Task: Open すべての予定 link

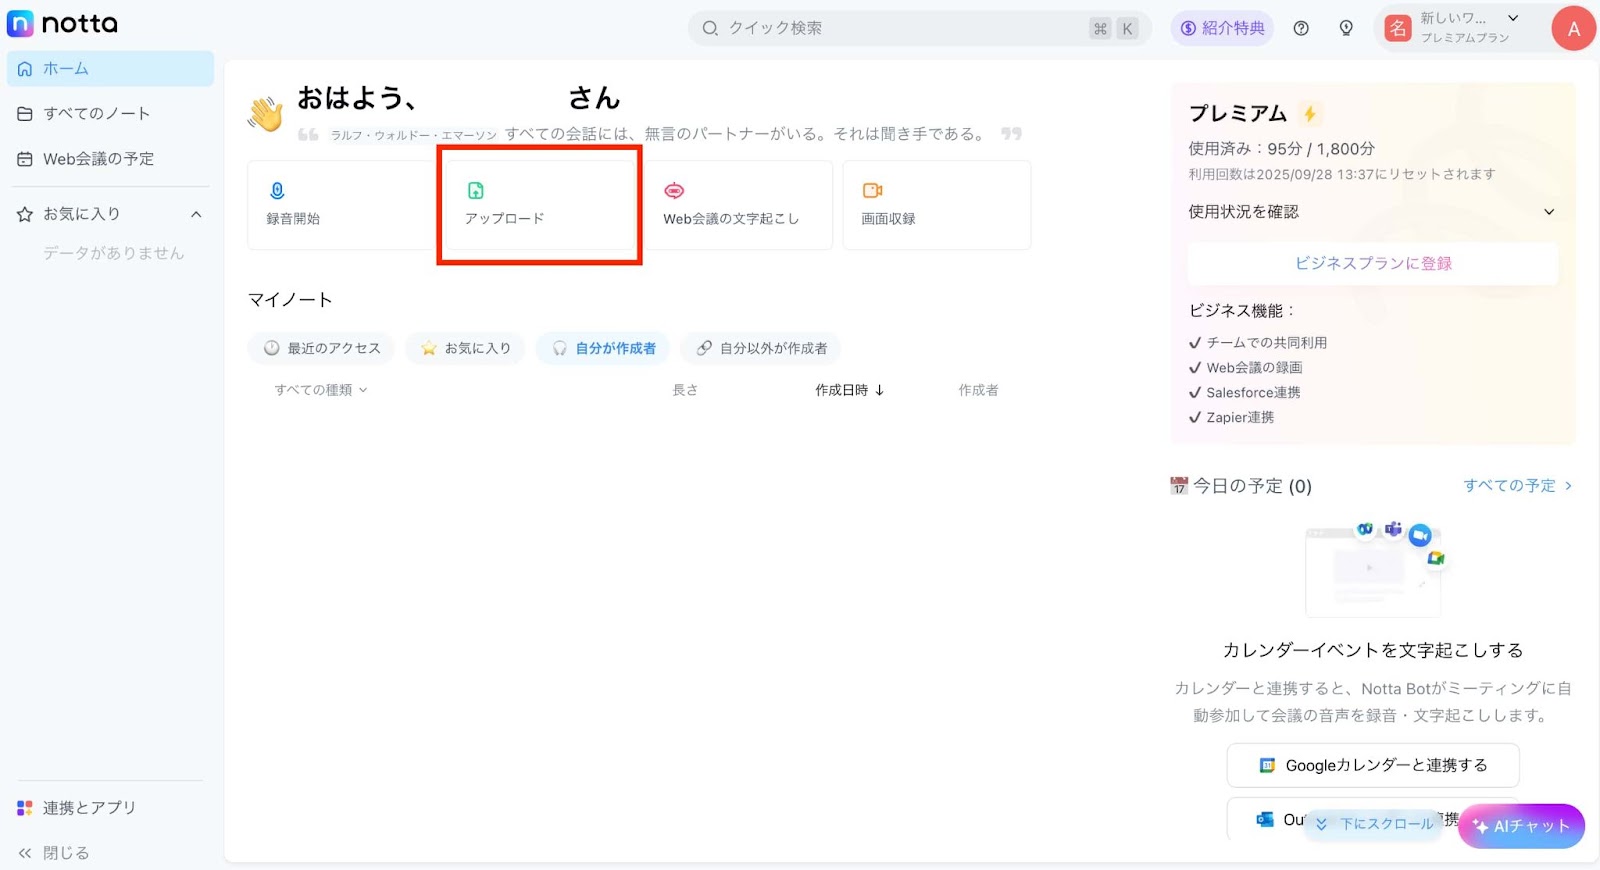Action: (x=1517, y=486)
